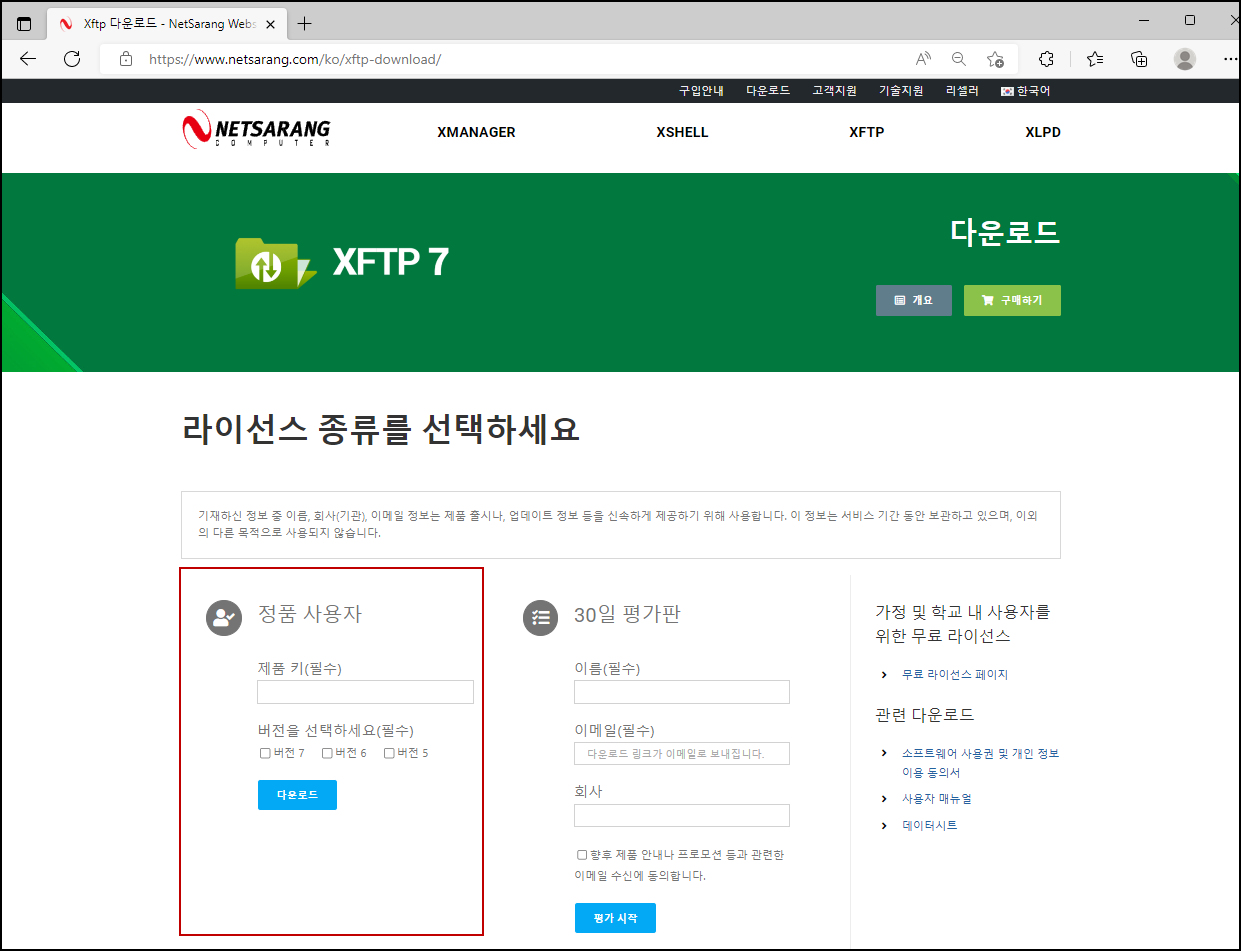Click the browser address bar URL
This screenshot has width=1241, height=951.
tap(295, 59)
